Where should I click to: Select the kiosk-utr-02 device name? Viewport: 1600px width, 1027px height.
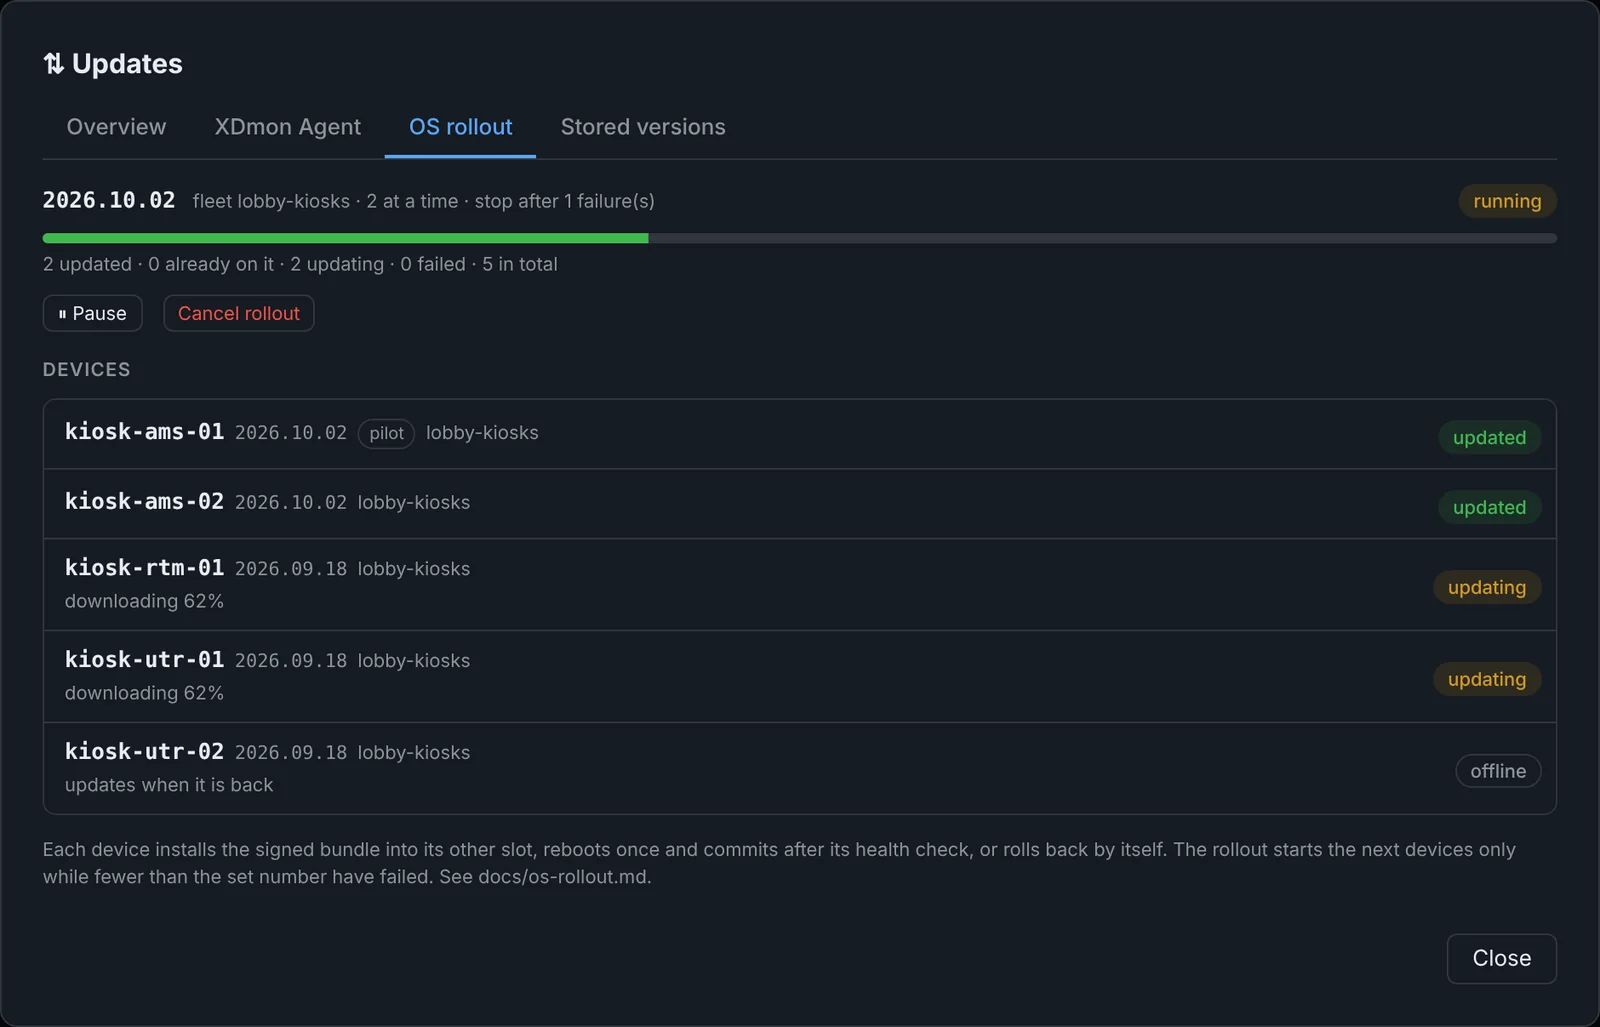point(144,752)
